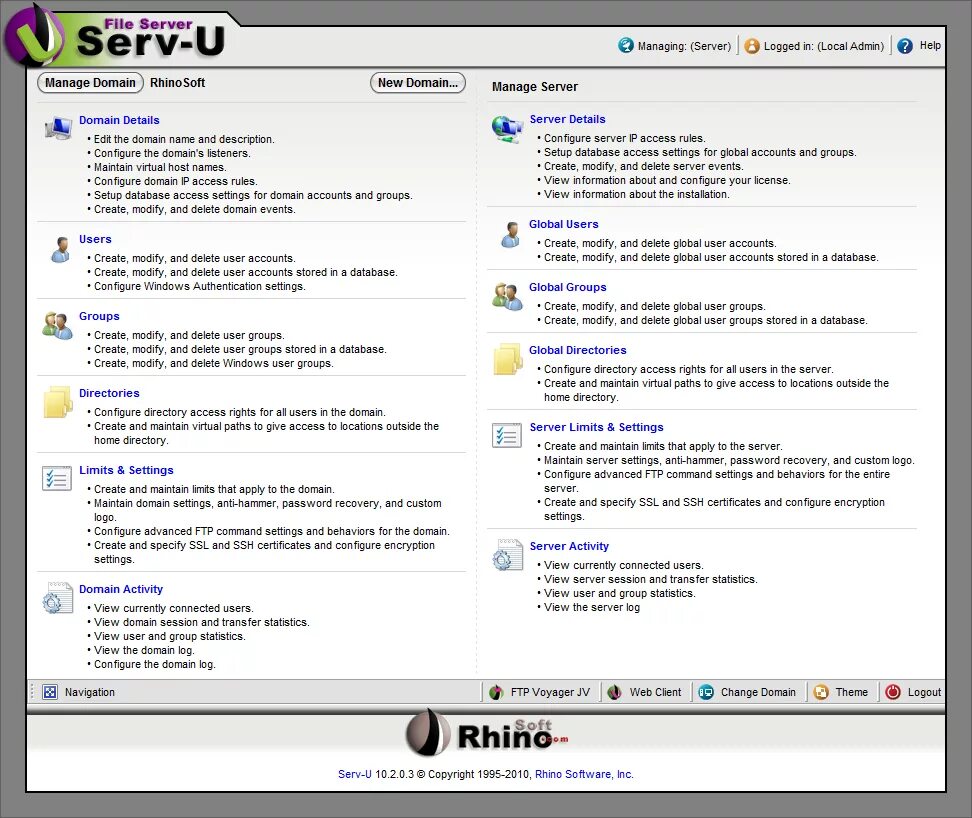Screen dimensions: 972x818
Task: Click the Web Client icon
Action: point(614,692)
